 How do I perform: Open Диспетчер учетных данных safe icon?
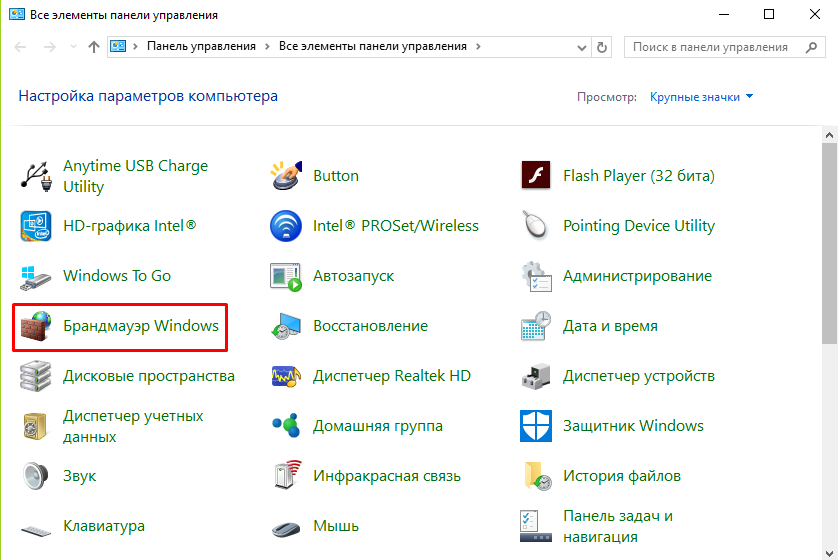click(x=35, y=426)
